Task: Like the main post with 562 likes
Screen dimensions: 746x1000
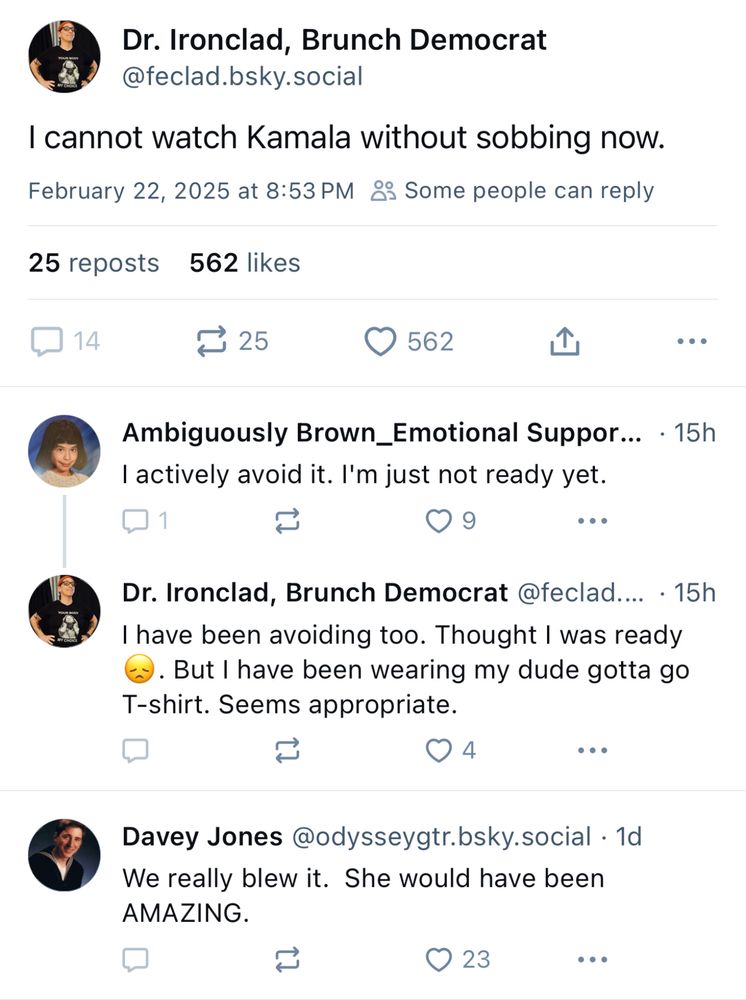Action: pyautogui.click(x=380, y=342)
